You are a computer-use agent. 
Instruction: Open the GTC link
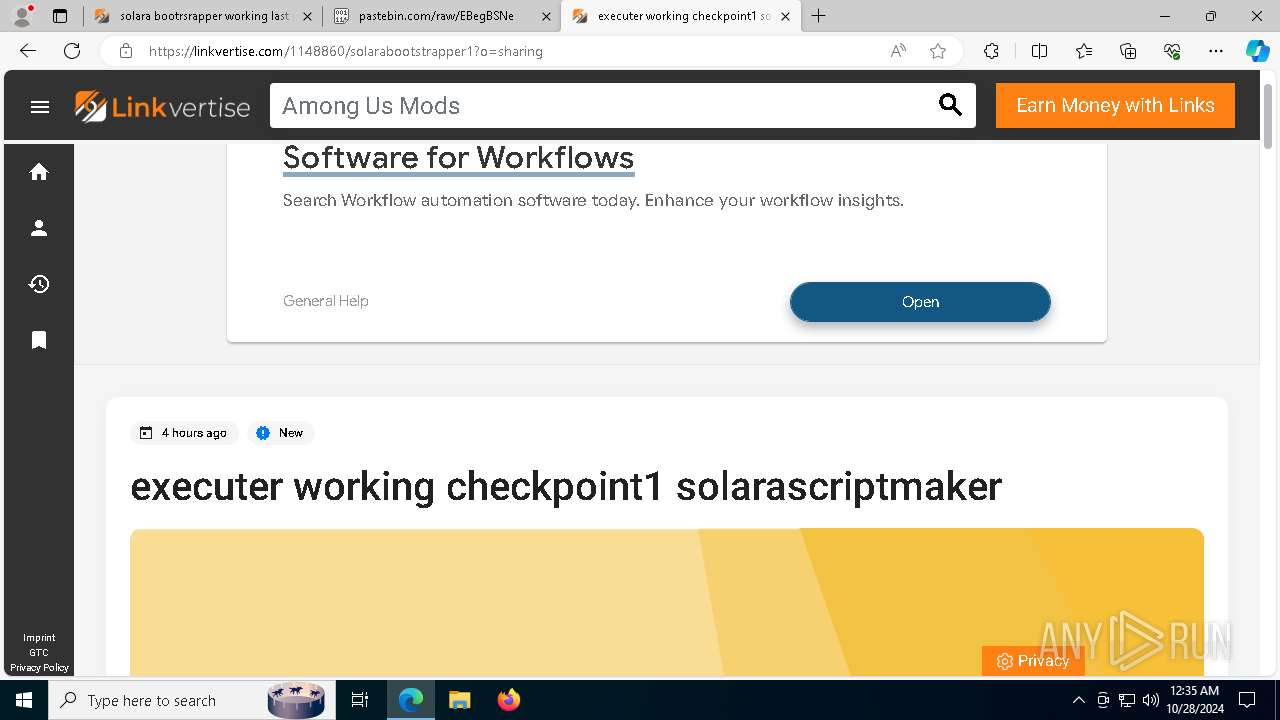tap(39, 652)
